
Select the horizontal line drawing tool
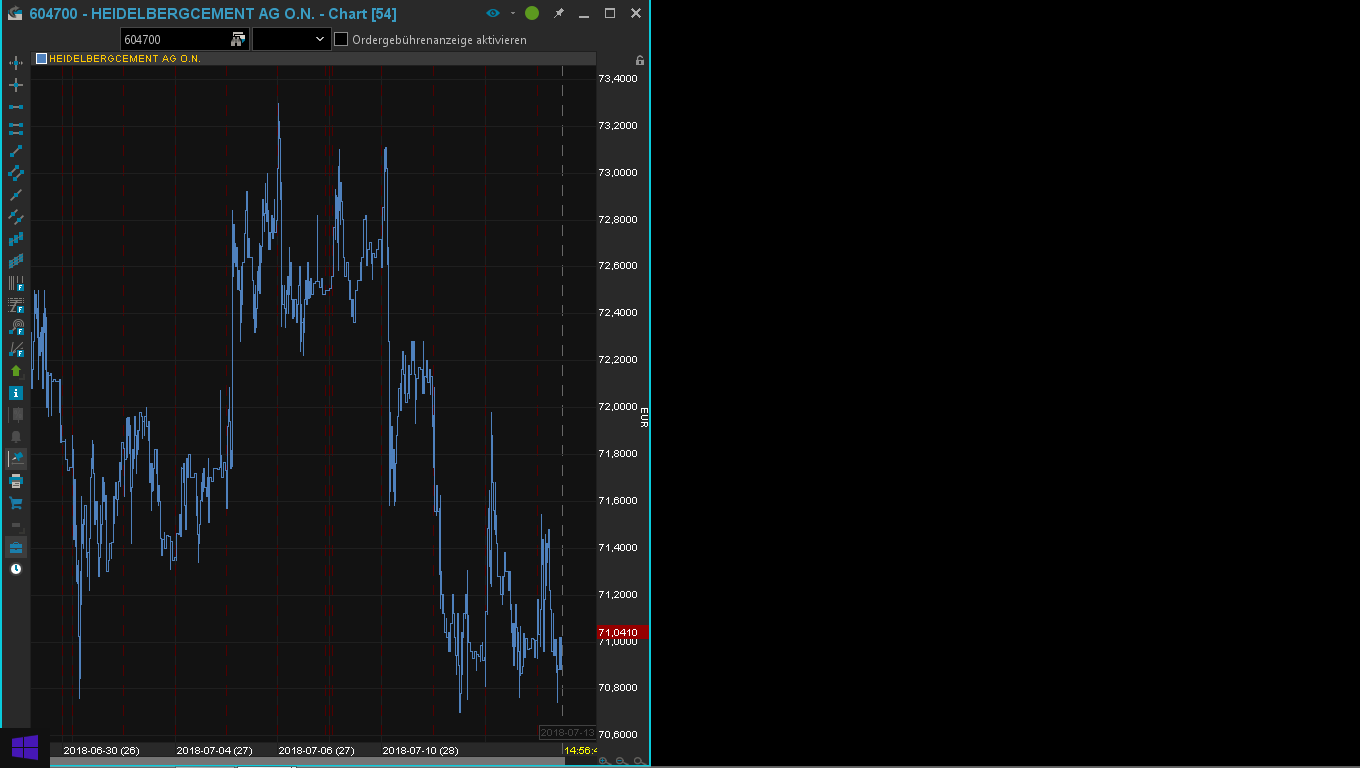tap(16, 107)
